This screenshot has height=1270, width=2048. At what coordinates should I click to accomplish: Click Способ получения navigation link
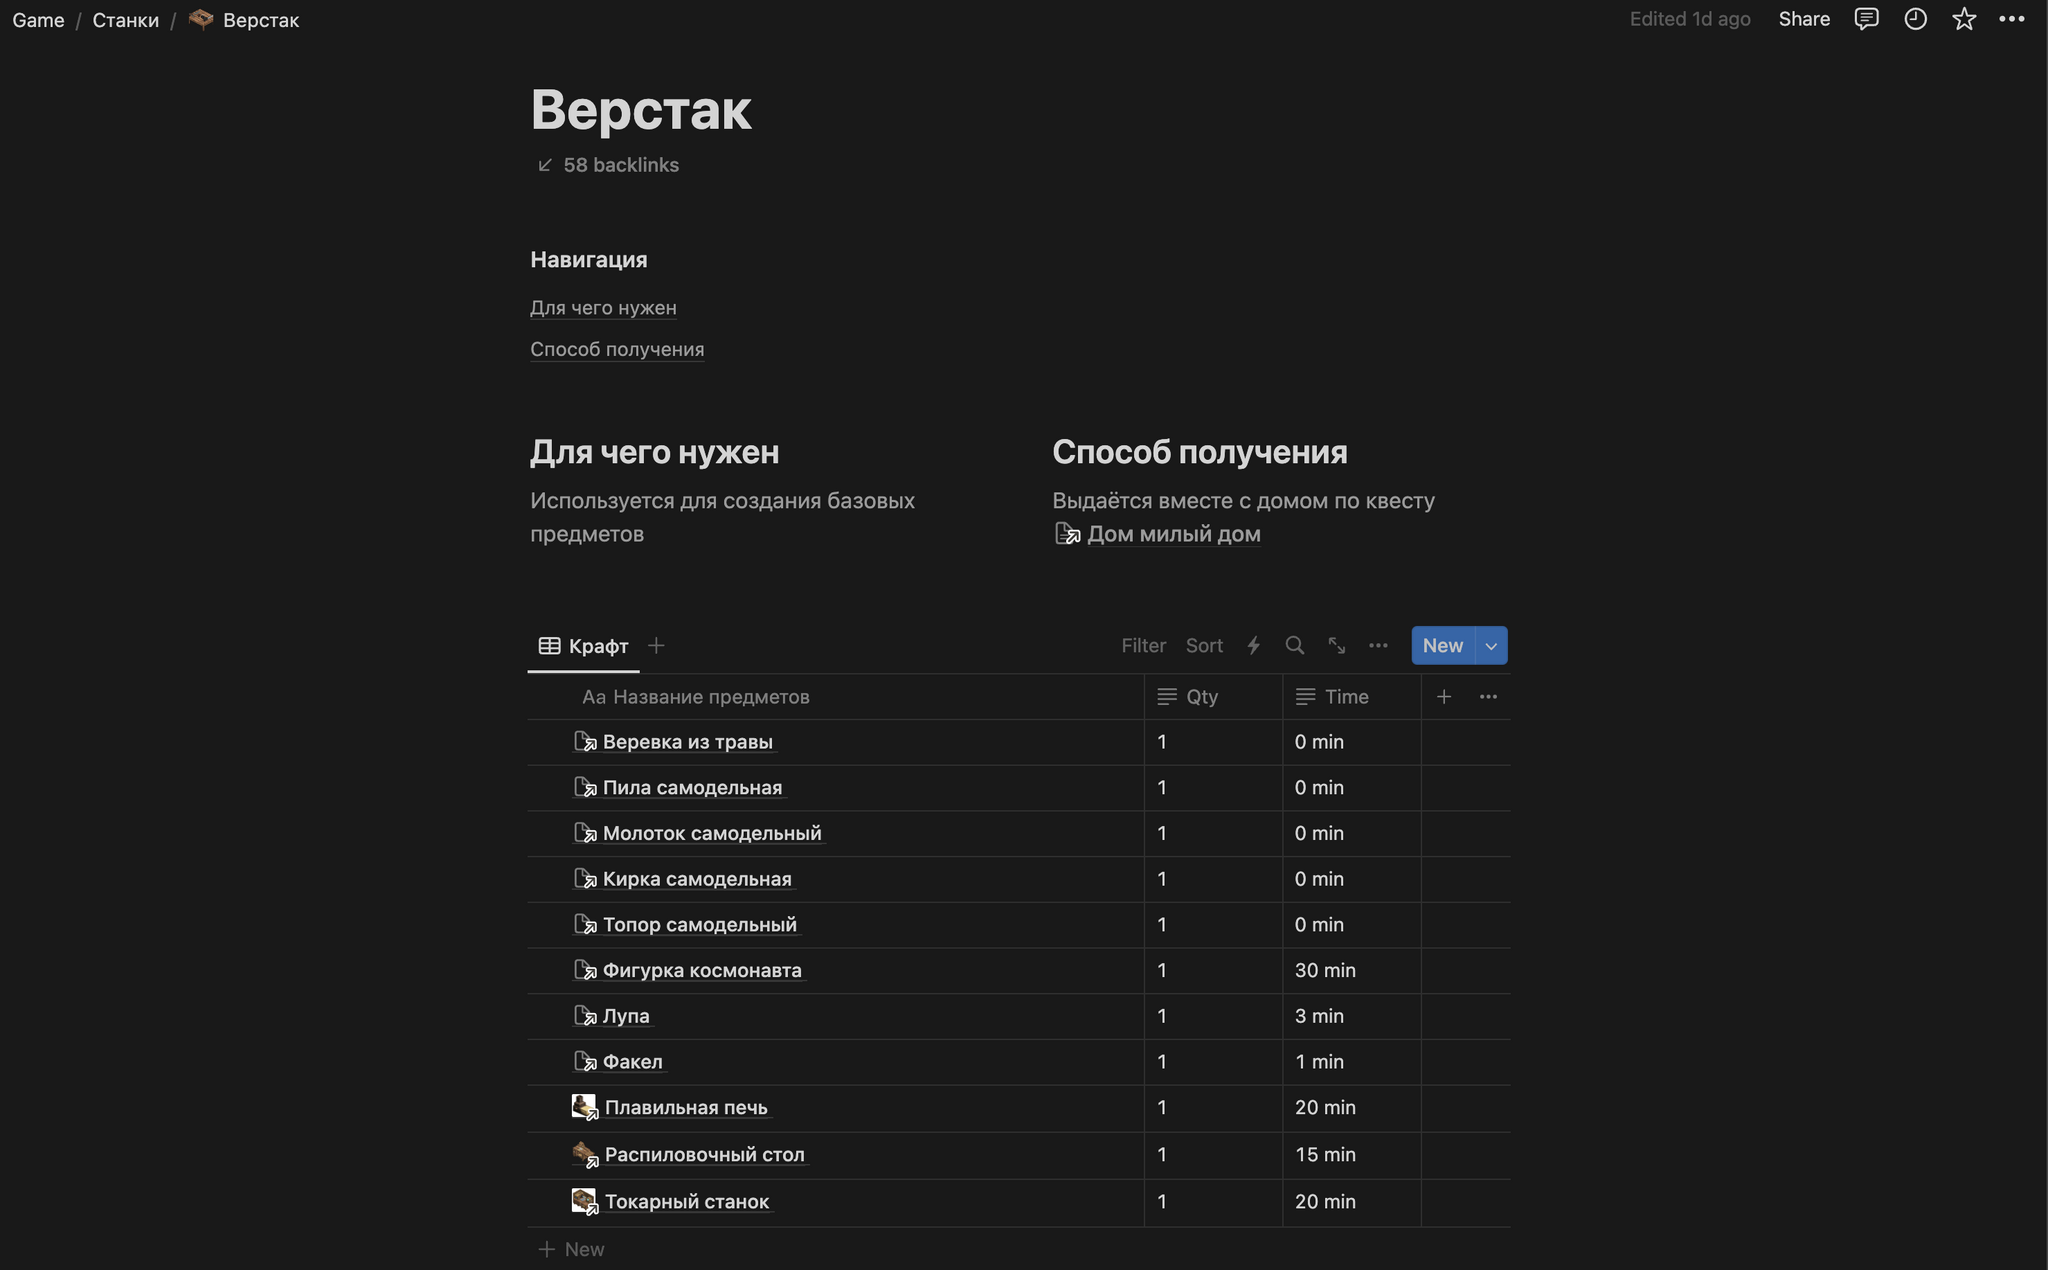click(x=617, y=348)
